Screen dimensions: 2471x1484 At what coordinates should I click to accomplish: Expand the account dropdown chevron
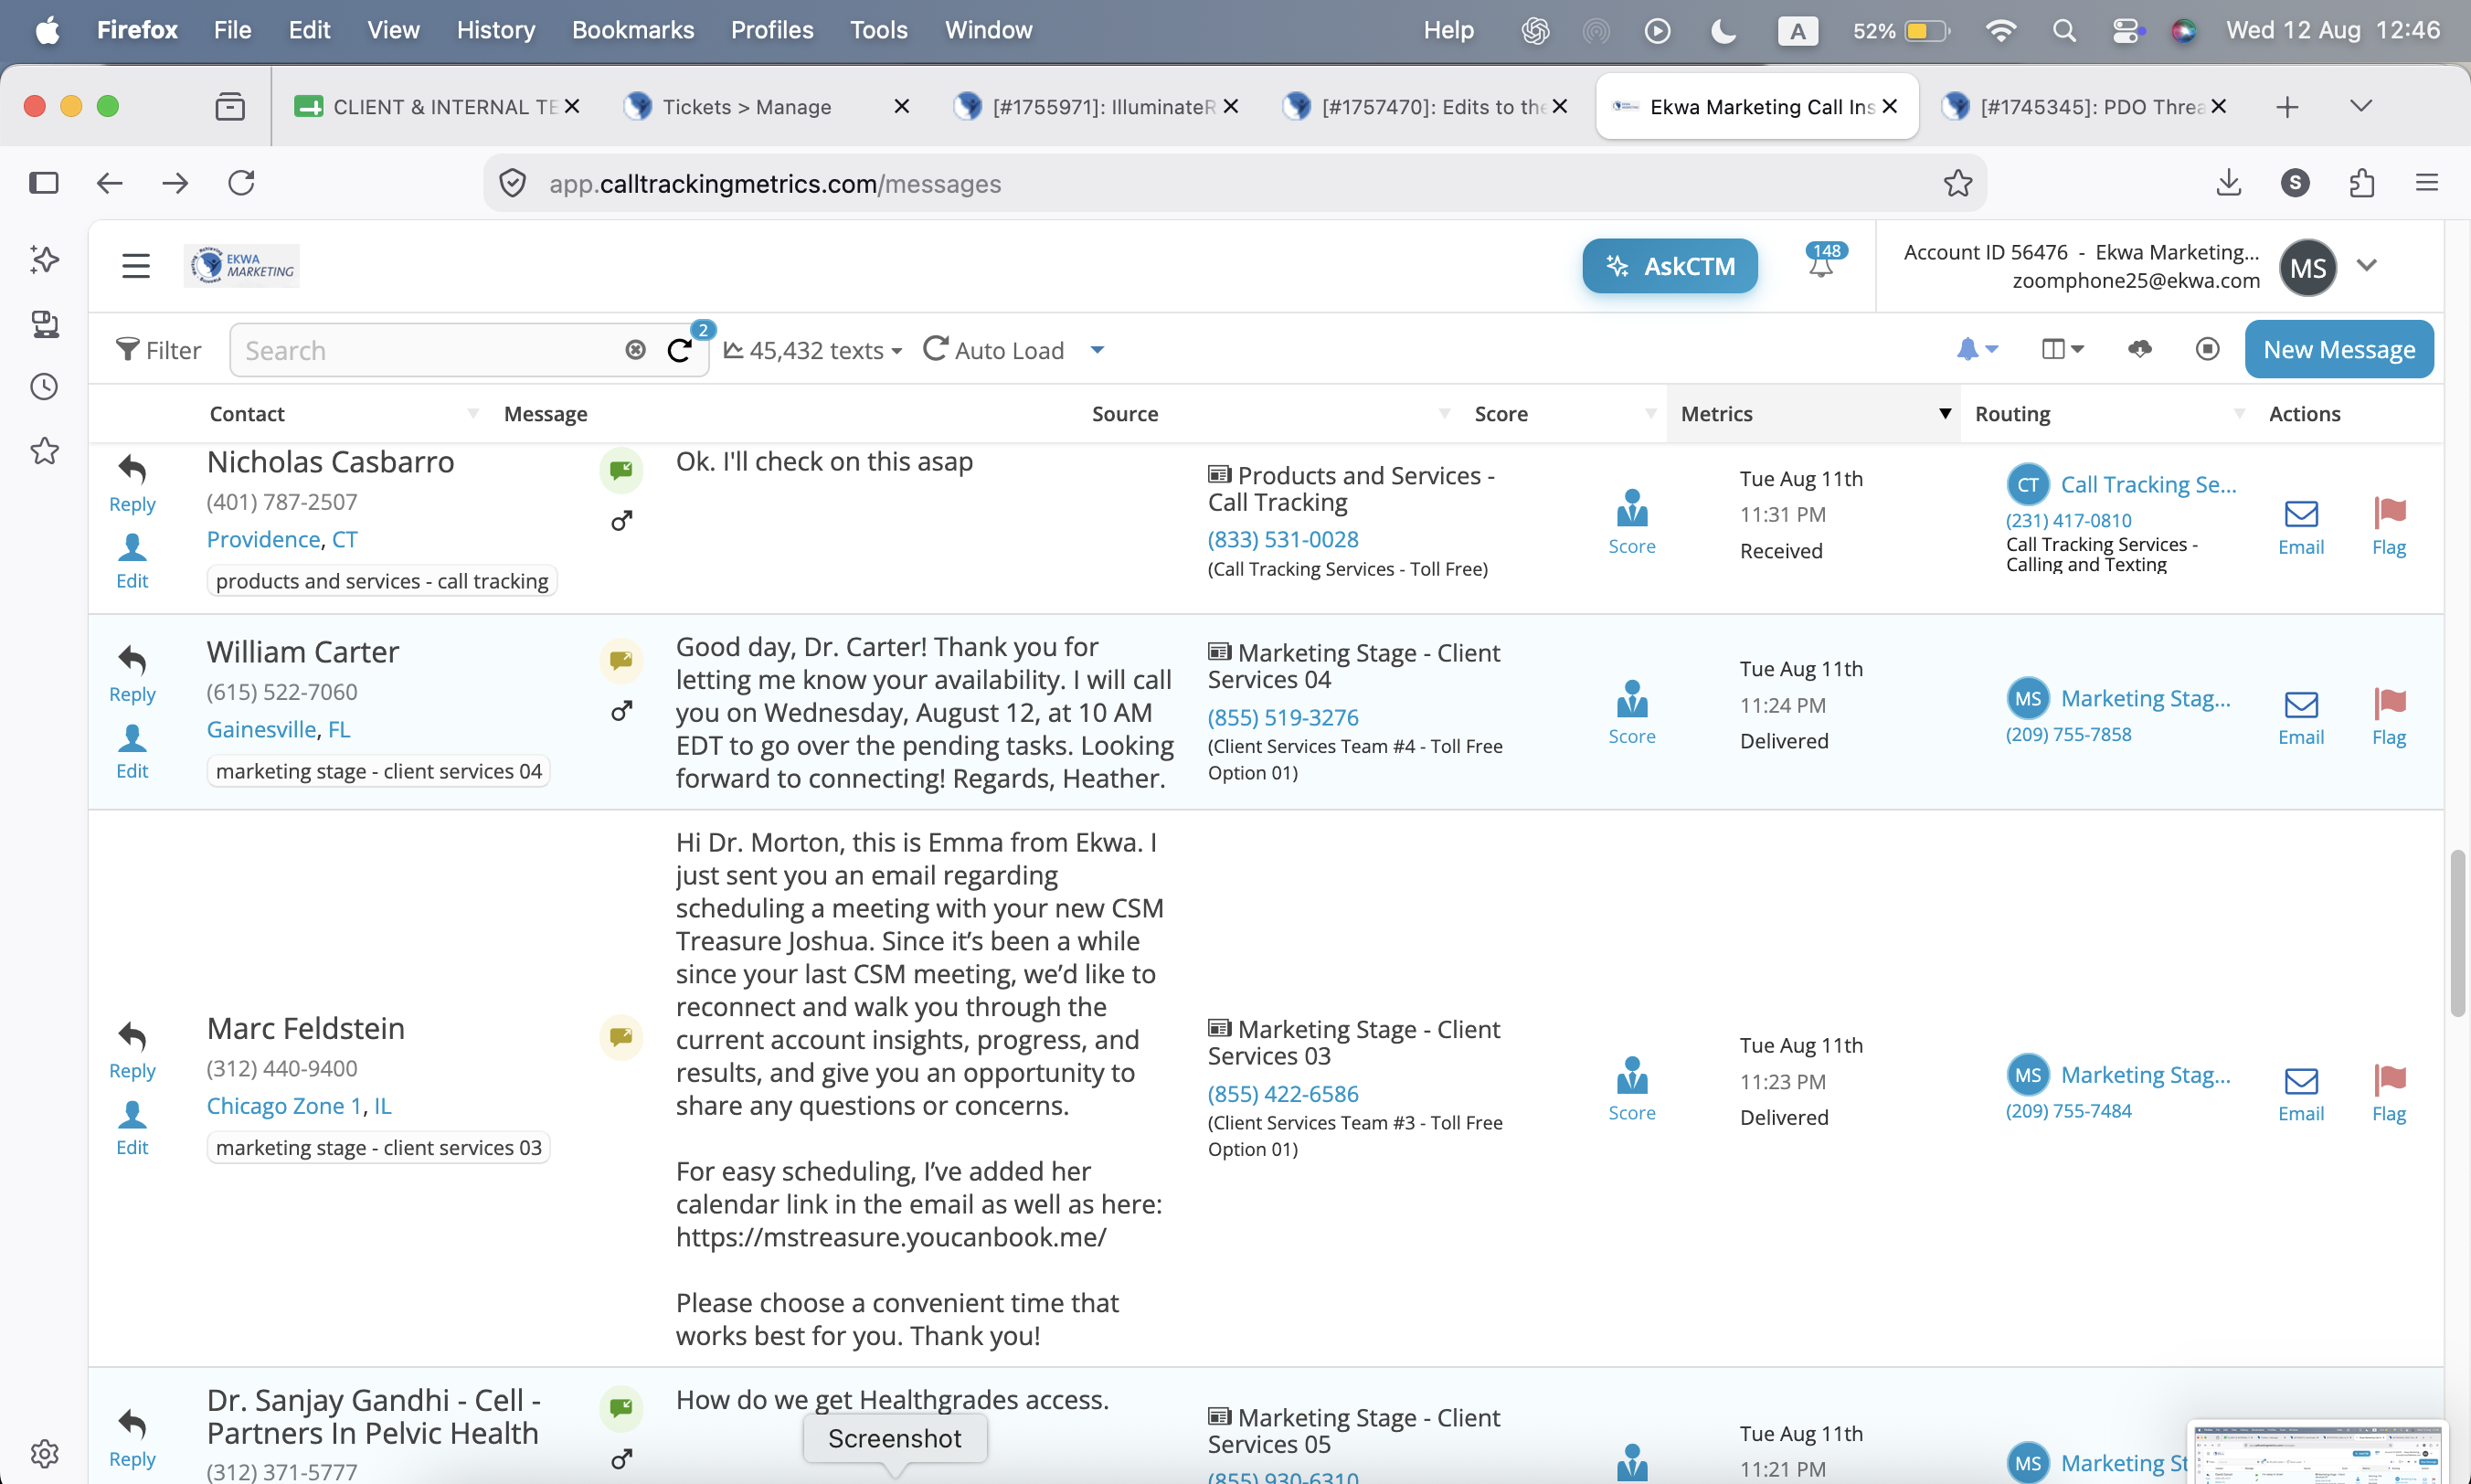(2366, 265)
